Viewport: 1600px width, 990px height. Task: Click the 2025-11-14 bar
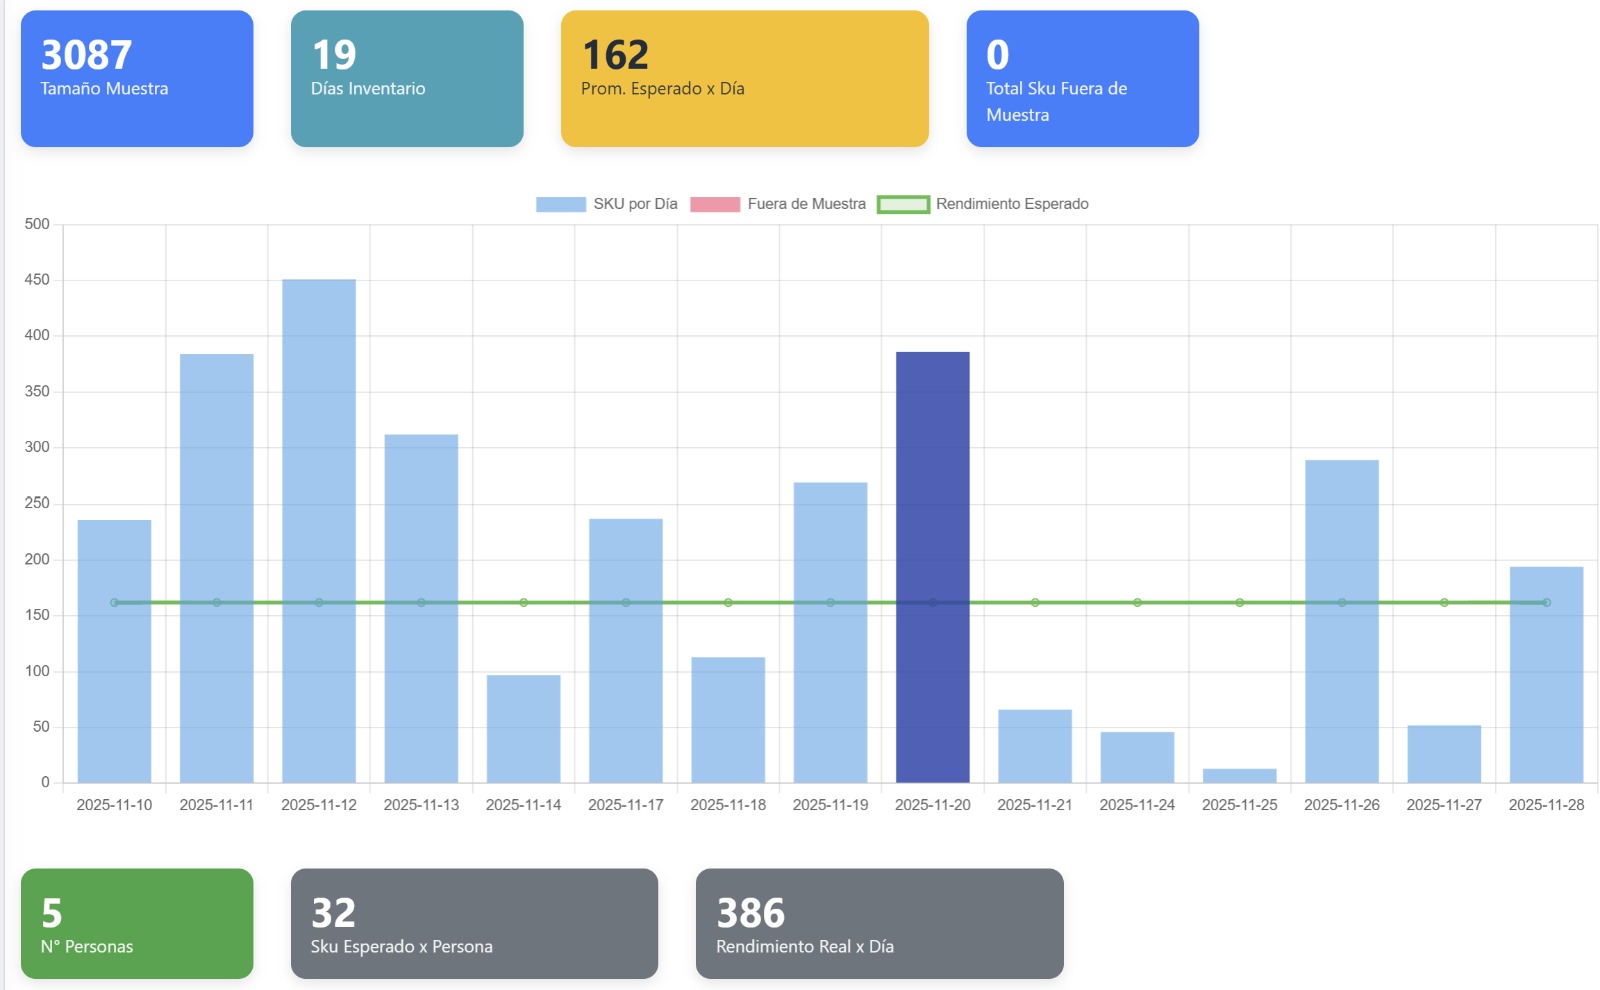(x=523, y=730)
